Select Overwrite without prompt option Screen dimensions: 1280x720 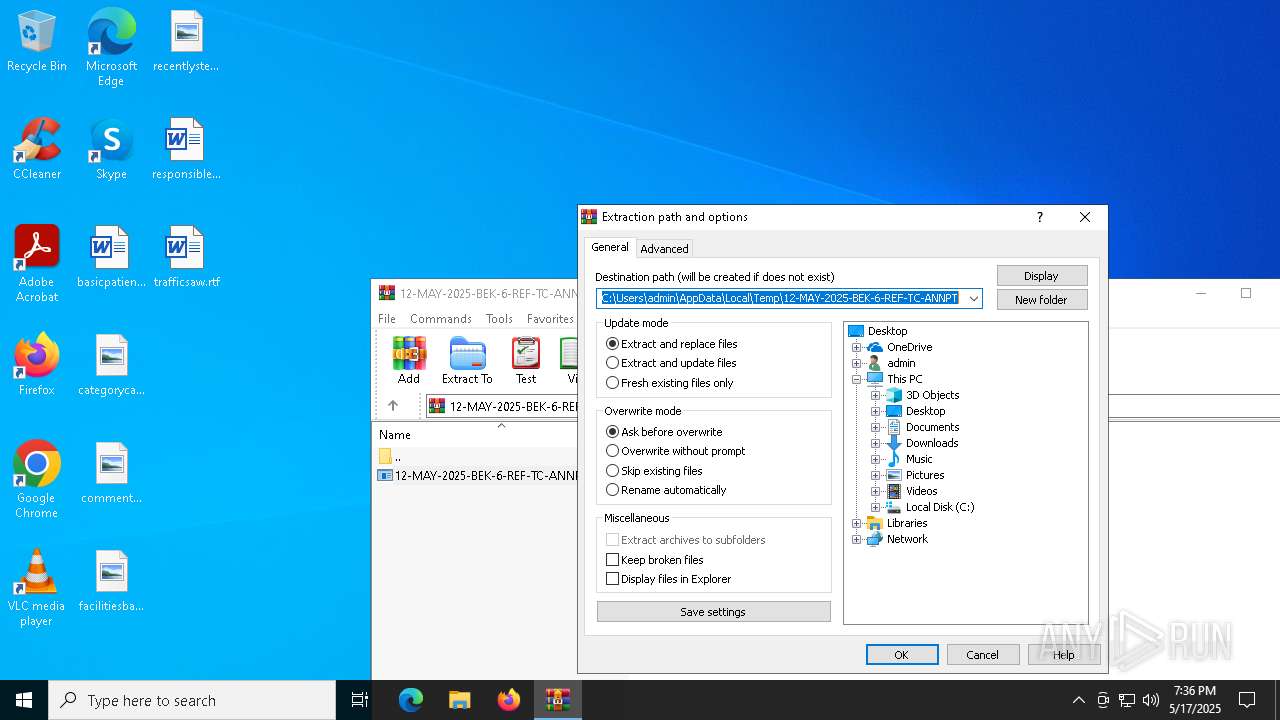pos(676,451)
